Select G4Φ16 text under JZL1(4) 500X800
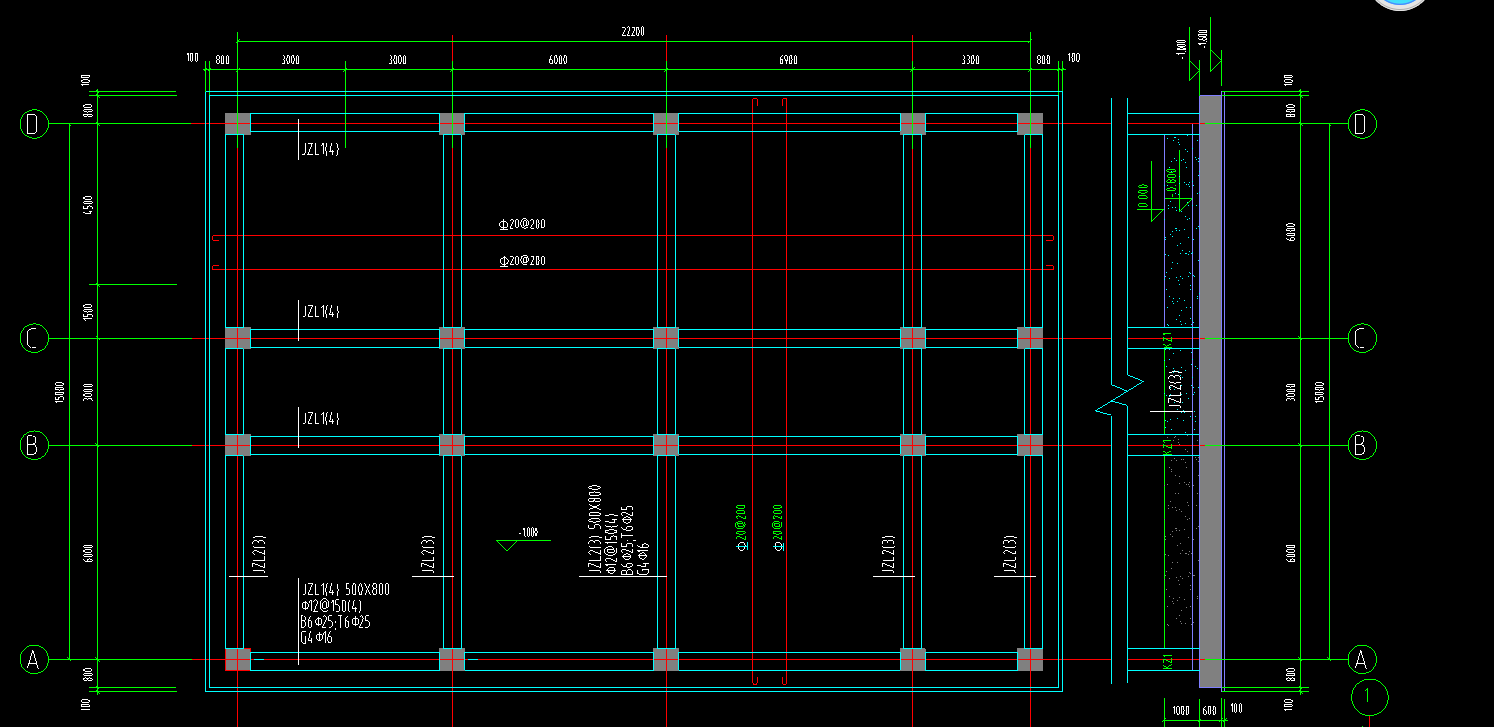The height and width of the screenshot is (727, 1494). 316,638
